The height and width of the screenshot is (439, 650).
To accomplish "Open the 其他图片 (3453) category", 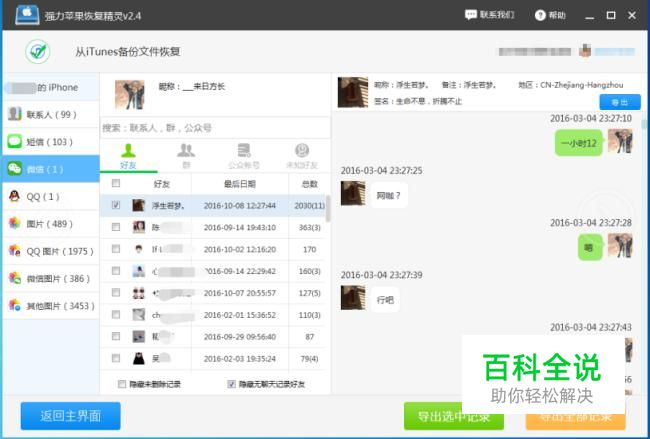I will point(51,306).
